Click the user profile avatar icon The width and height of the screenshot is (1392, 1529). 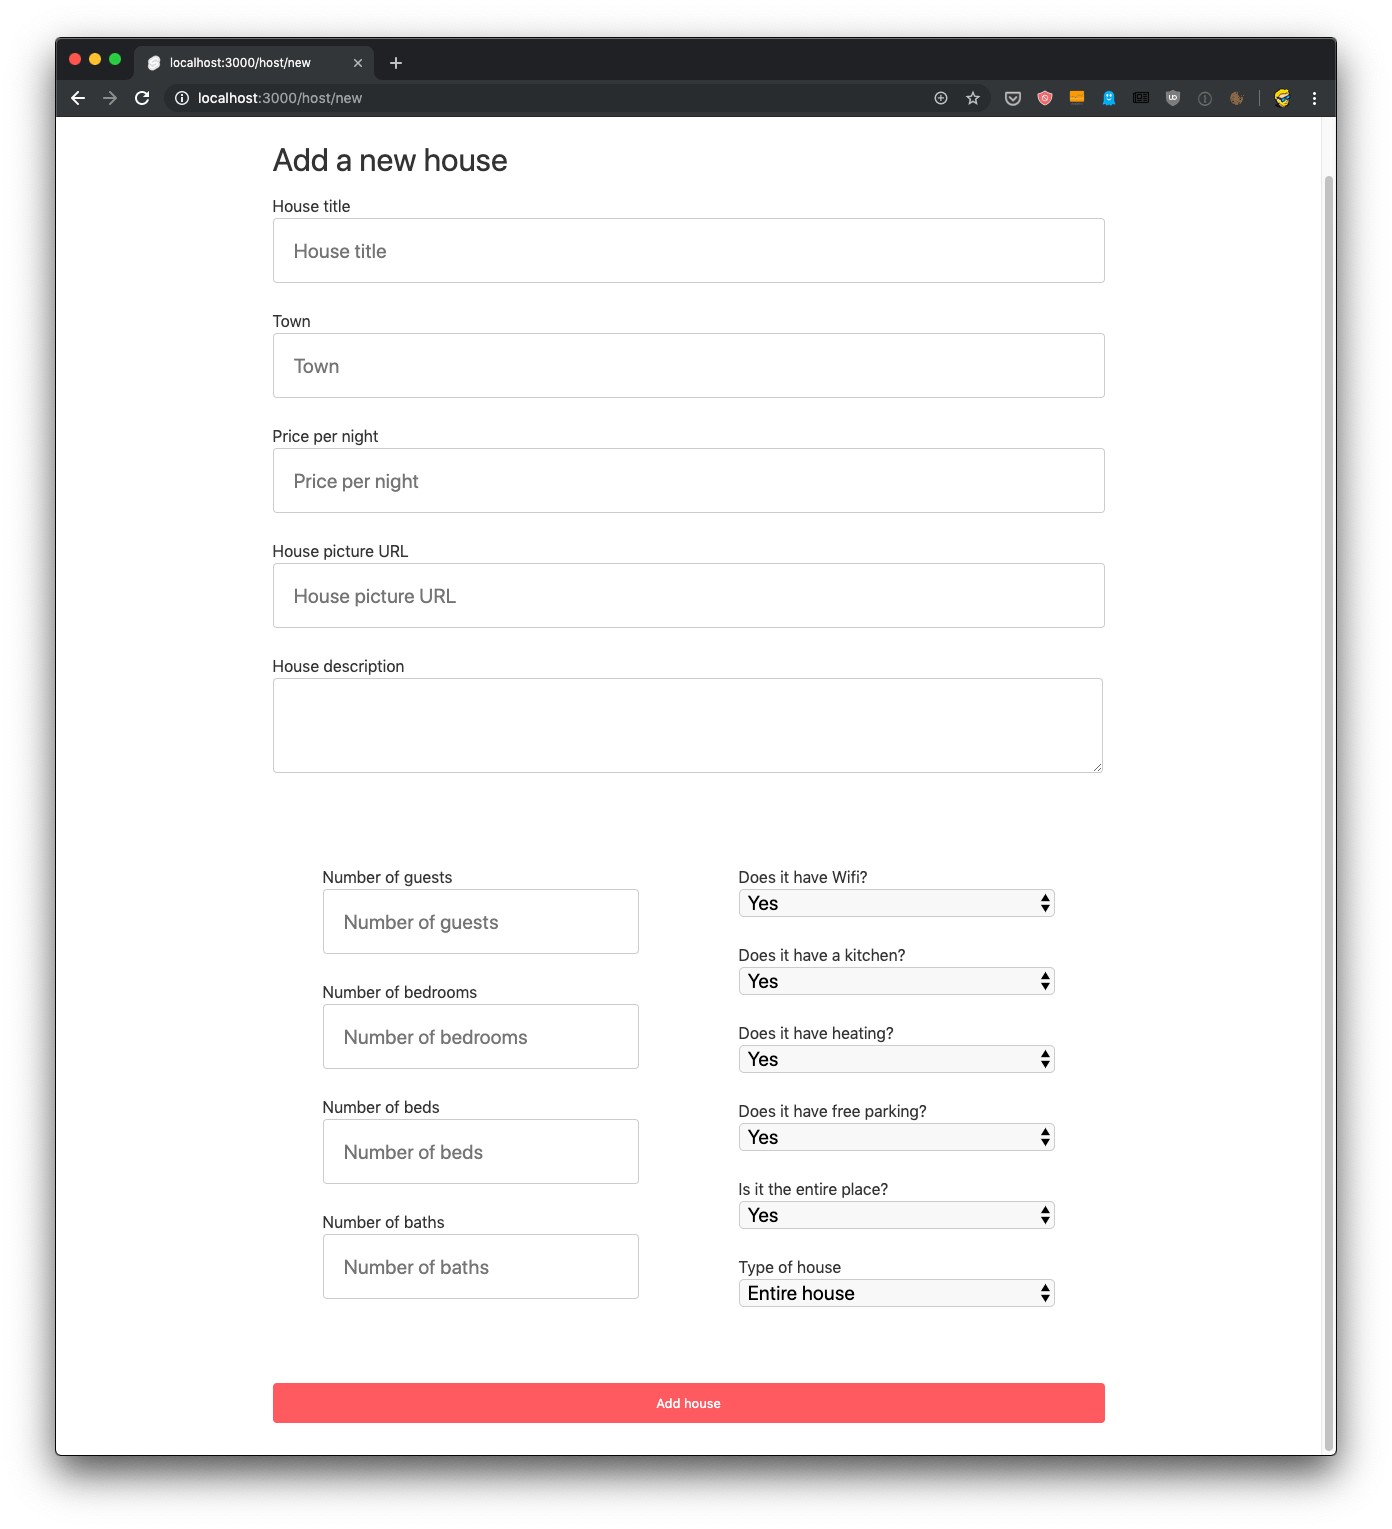1282,98
